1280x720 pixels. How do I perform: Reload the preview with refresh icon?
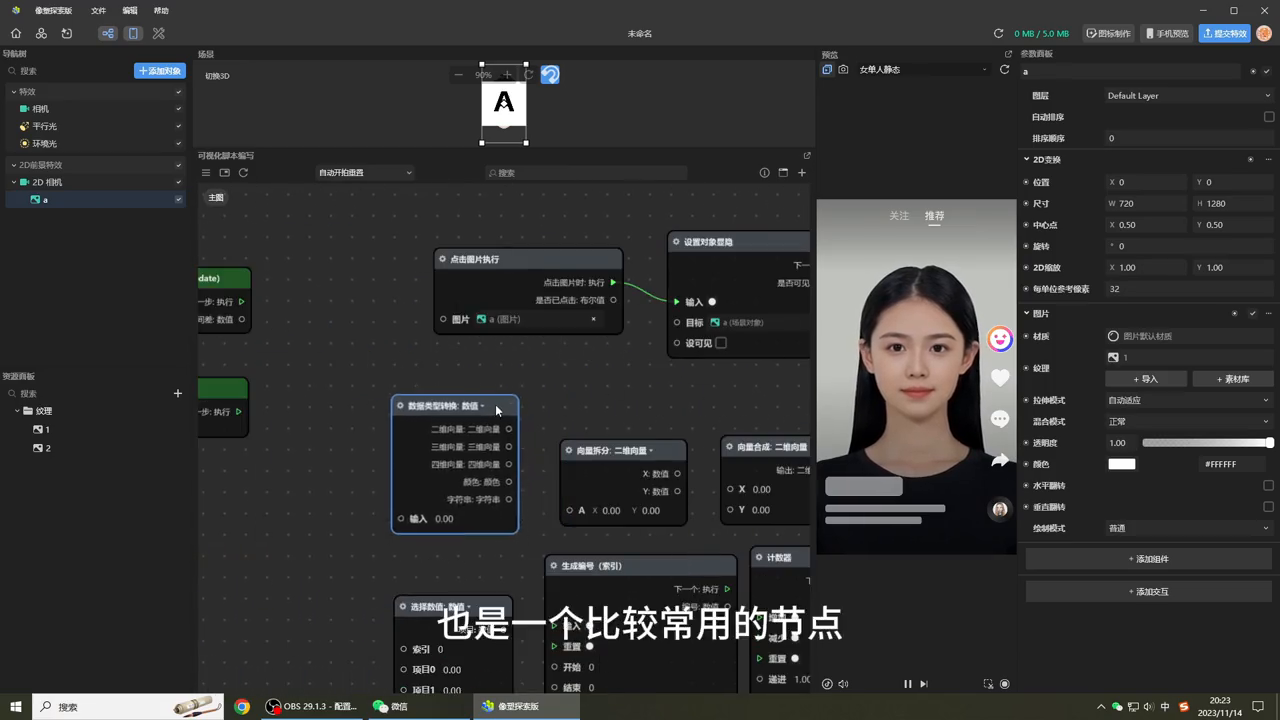1005,70
